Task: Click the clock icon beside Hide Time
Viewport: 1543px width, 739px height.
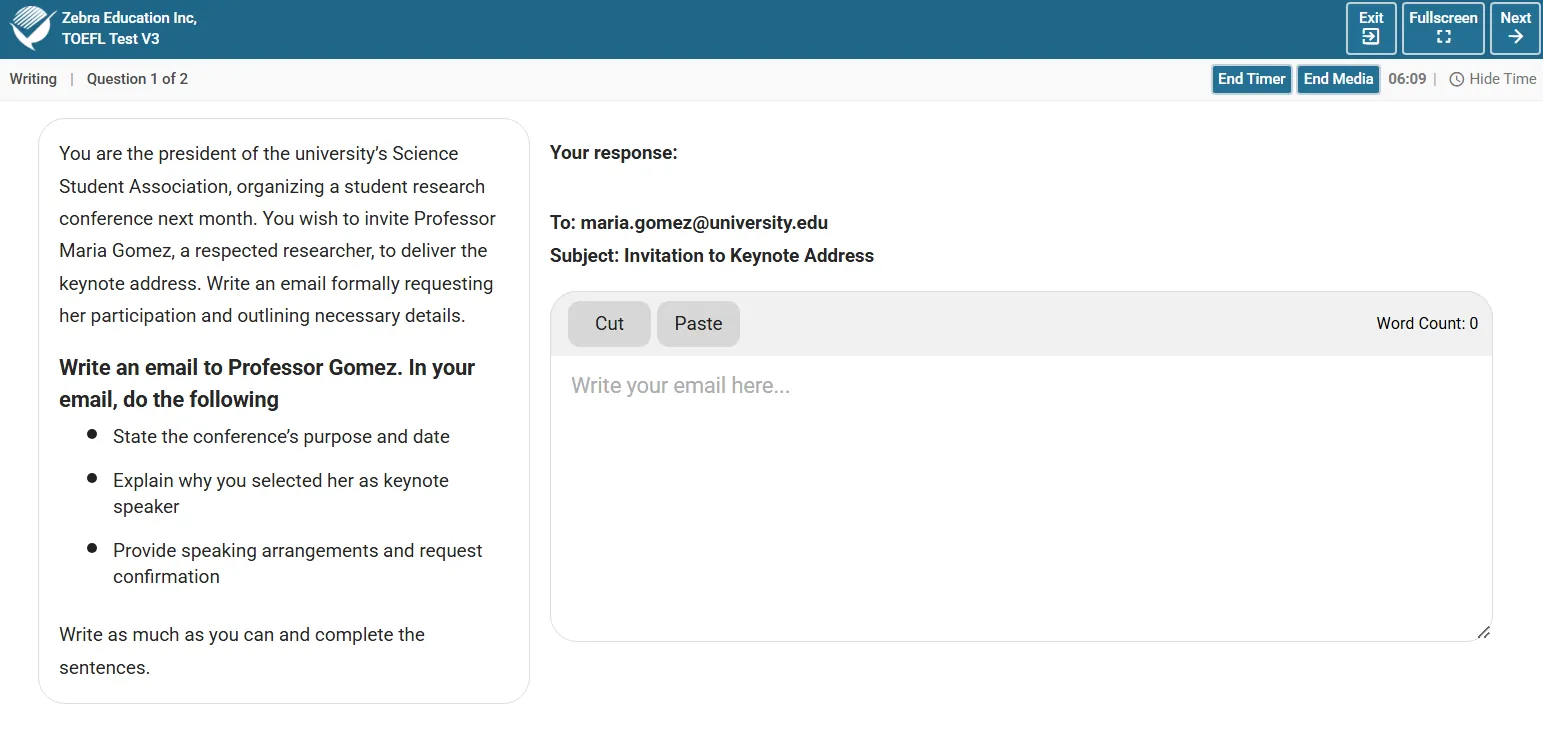Action: pyautogui.click(x=1456, y=79)
